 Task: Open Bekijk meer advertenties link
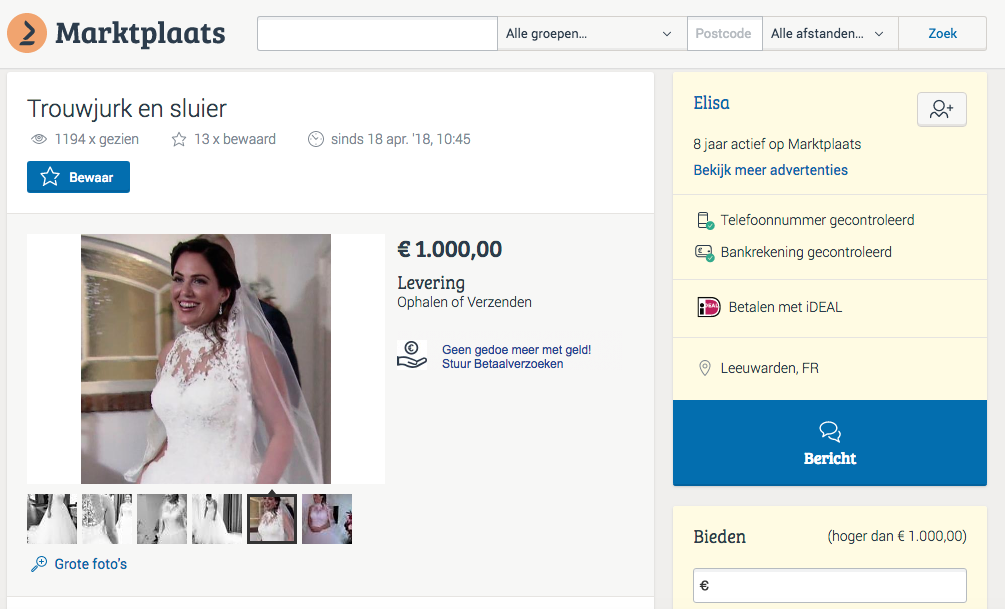(770, 170)
